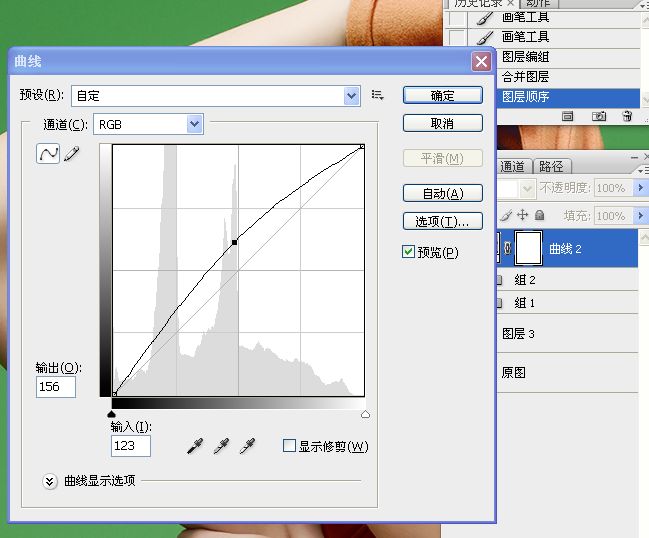Select the 合并图层 history state
649x538 pixels.
point(568,77)
